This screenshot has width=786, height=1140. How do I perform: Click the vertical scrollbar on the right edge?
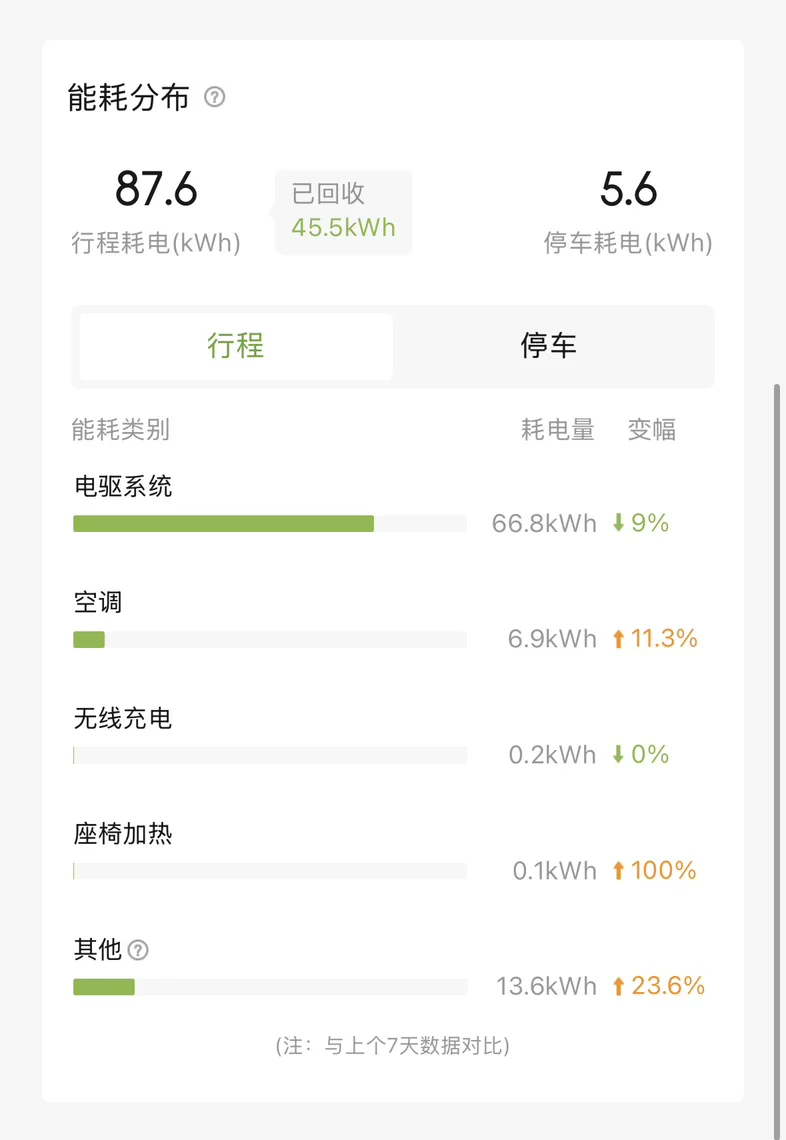(x=778, y=700)
